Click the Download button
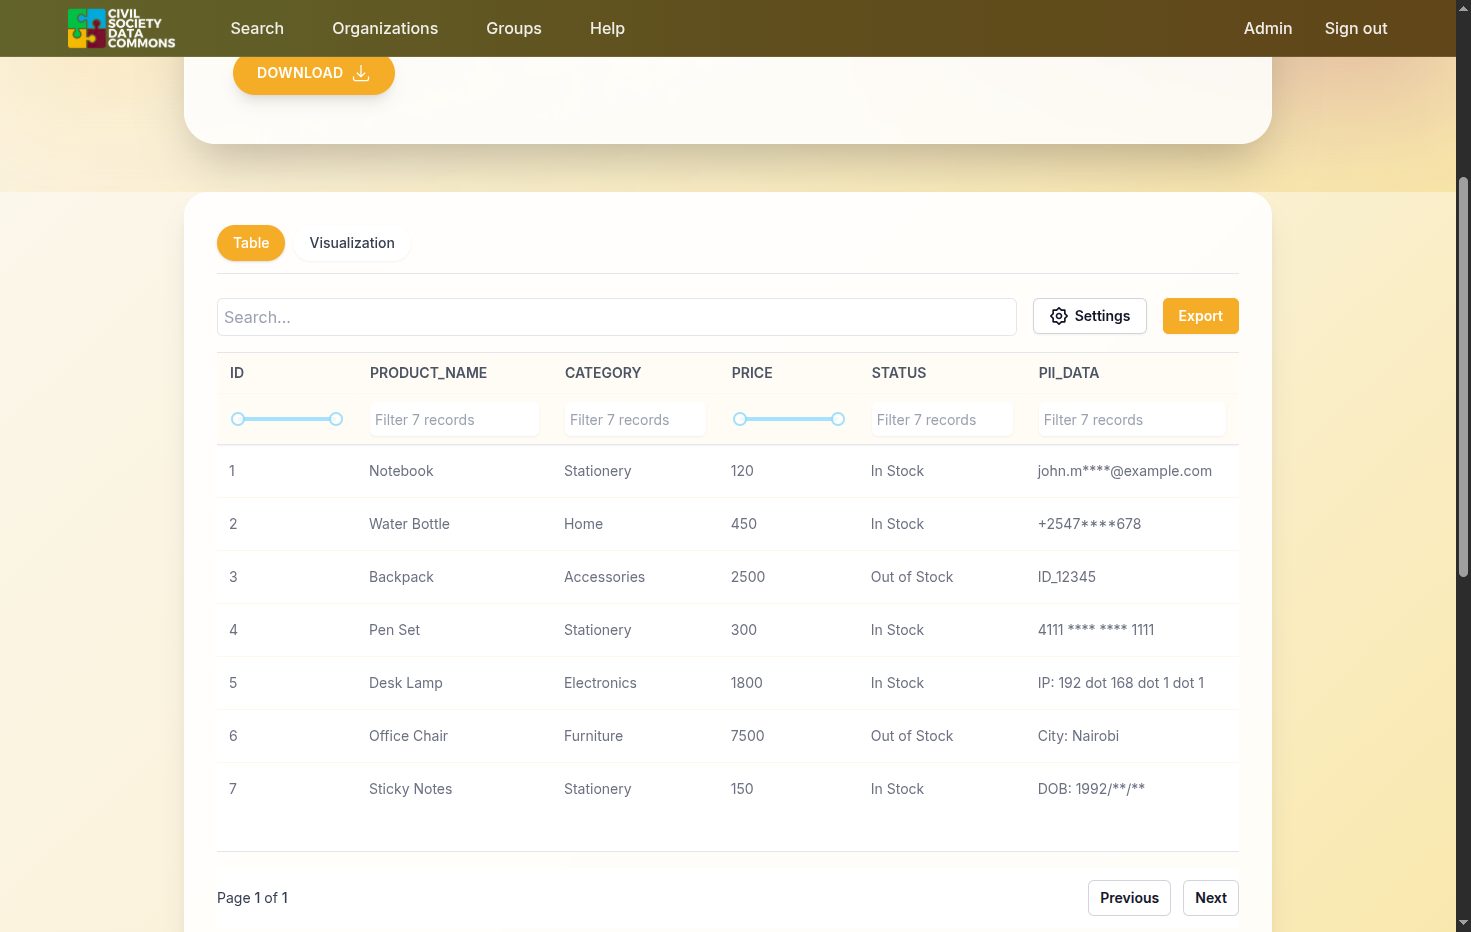The height and width of the screenshot is (932, 1471). pos(314,73)
